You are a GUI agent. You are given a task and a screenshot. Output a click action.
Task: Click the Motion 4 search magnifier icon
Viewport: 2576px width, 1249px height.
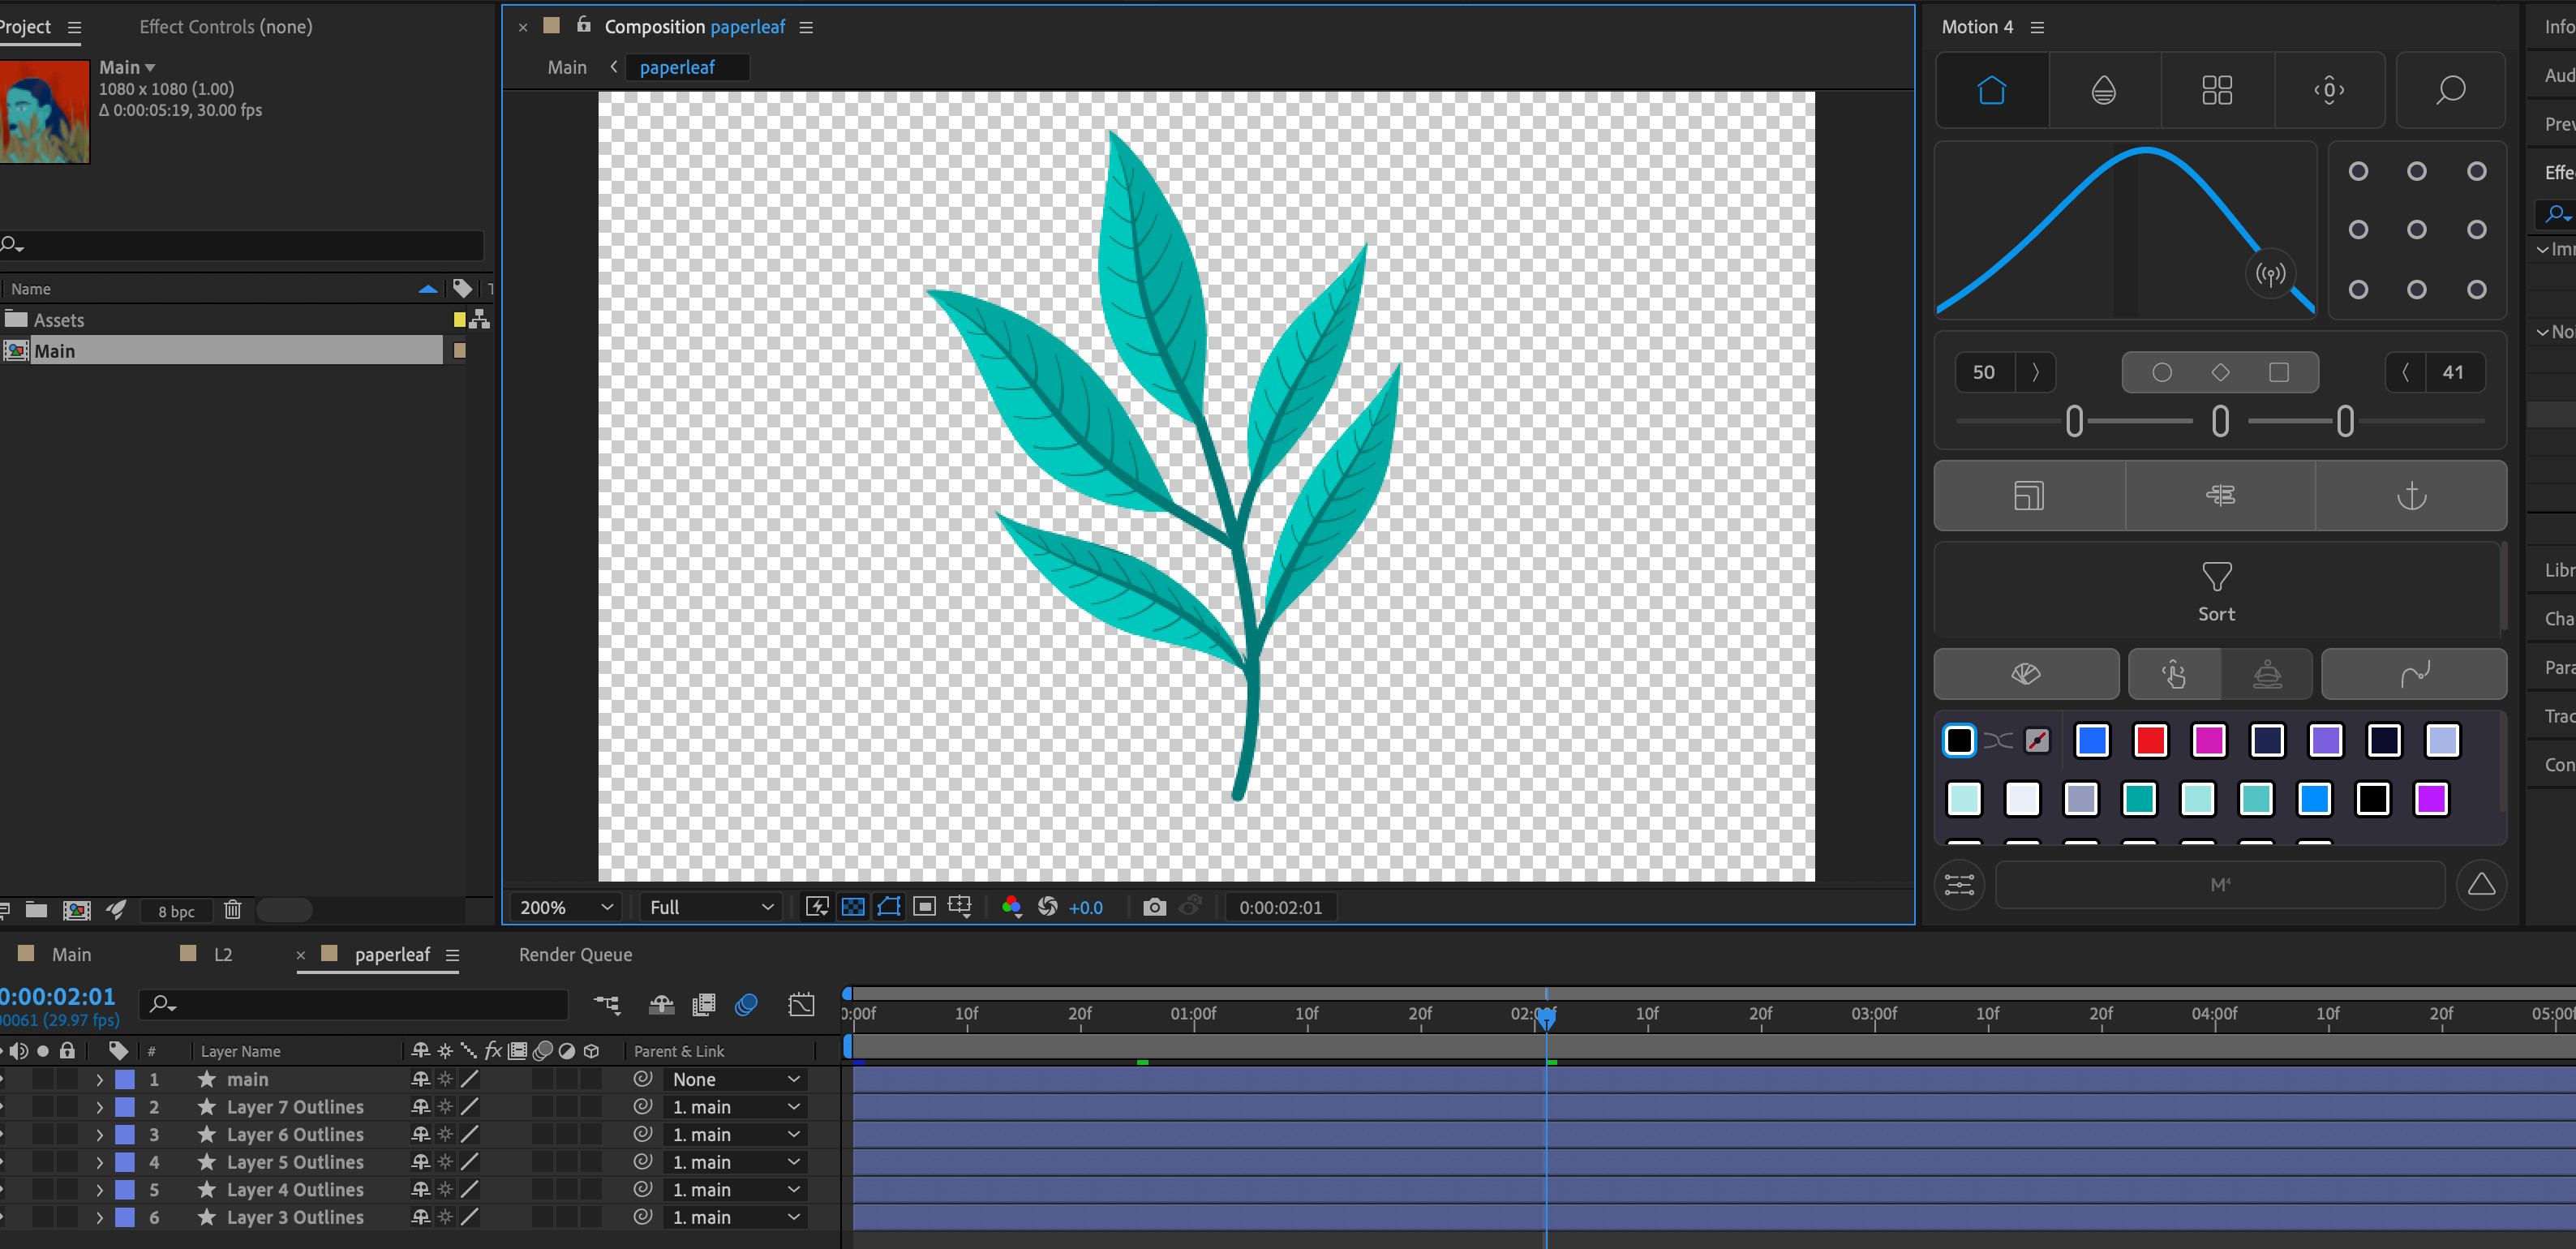point(2450,90)
